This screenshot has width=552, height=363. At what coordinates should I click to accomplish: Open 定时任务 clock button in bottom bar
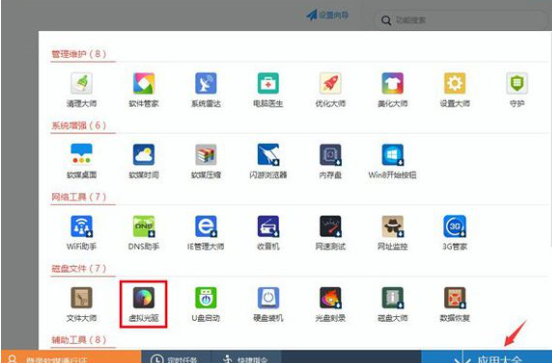point(176,357)
